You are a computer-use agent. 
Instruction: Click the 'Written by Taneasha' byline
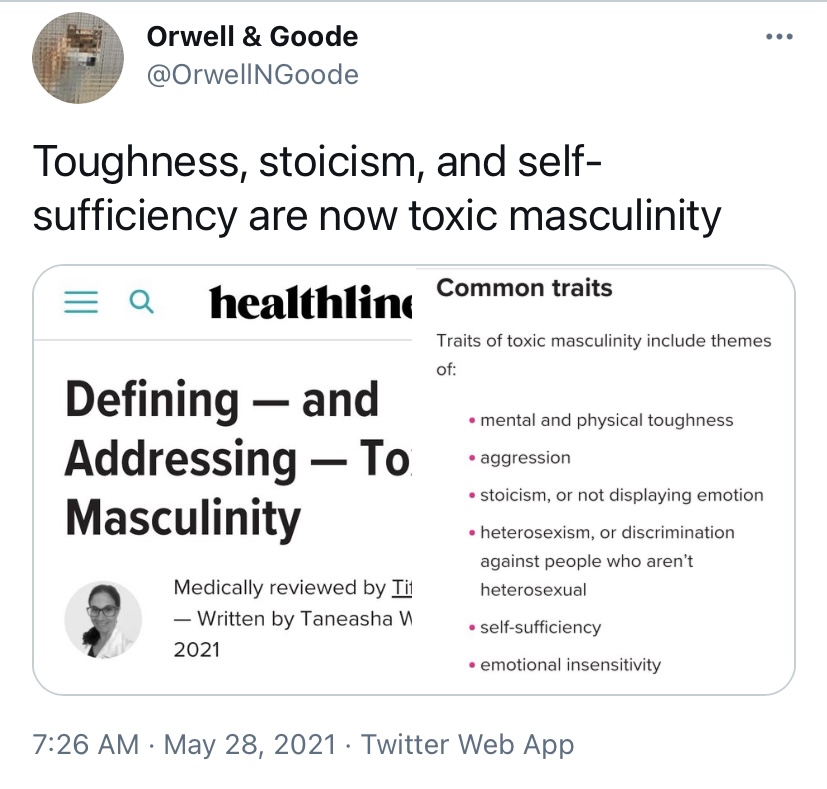pyautogui.click(x=293, y=619)
